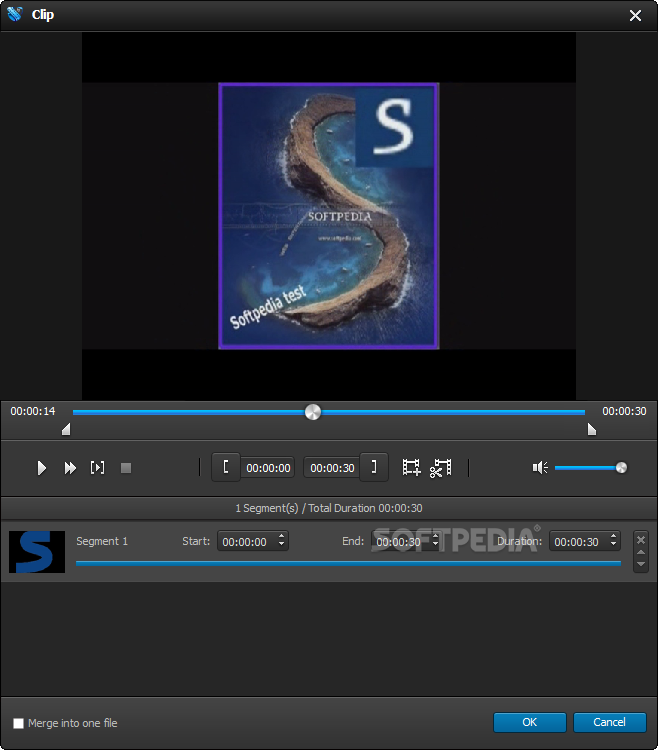Increase Segment 1 End time
Screen dimensions: 658x750
436,536
